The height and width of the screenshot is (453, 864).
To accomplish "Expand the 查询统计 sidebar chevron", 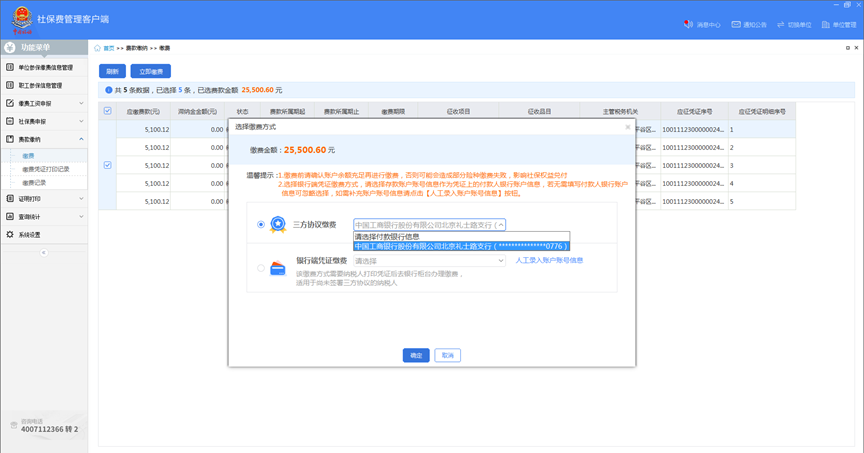I will point(81,217).
